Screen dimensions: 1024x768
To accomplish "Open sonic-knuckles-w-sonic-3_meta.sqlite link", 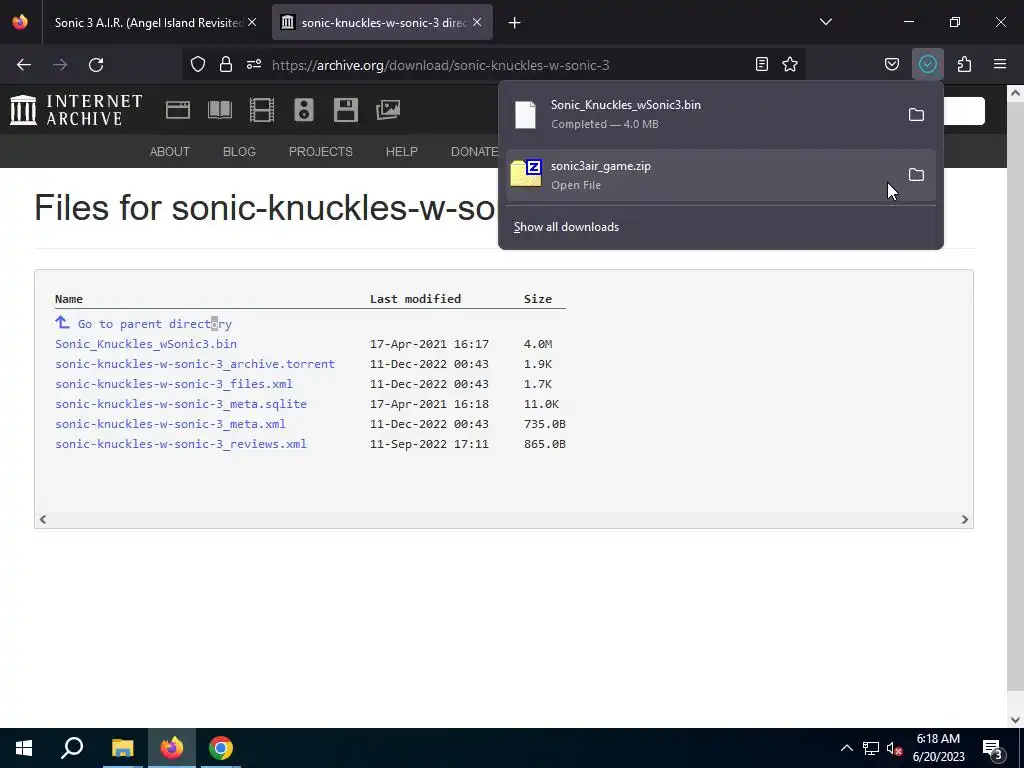I will point(181,404).
